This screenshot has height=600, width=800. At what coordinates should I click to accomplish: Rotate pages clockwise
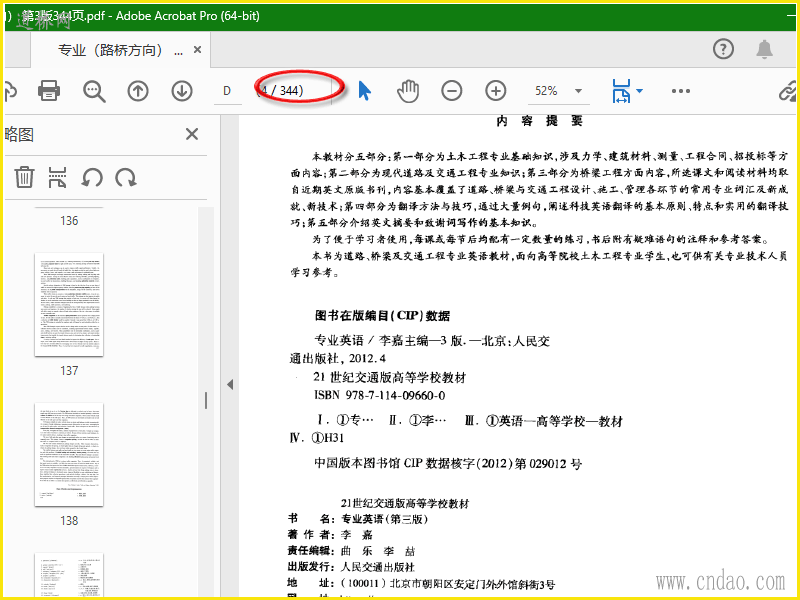point(126,178)
